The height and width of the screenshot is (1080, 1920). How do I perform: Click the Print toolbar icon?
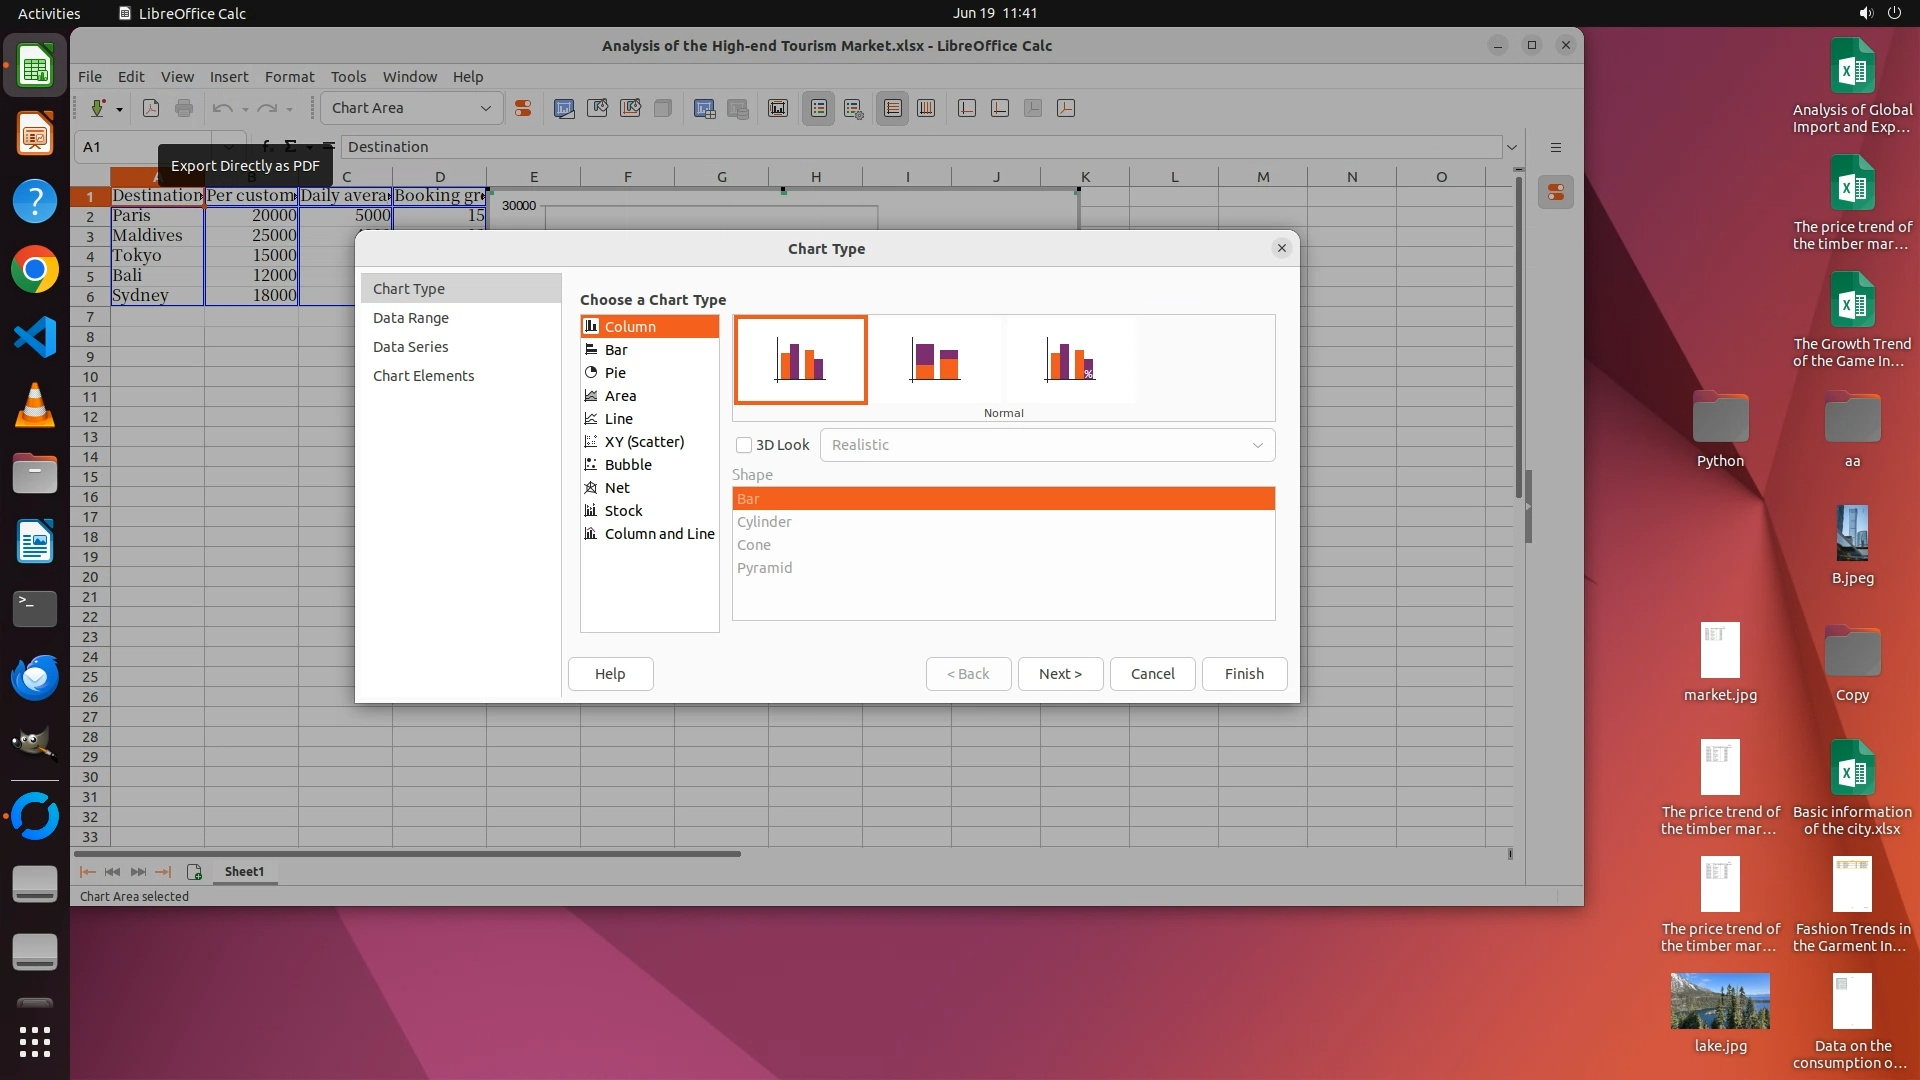(x=184, y=108)
